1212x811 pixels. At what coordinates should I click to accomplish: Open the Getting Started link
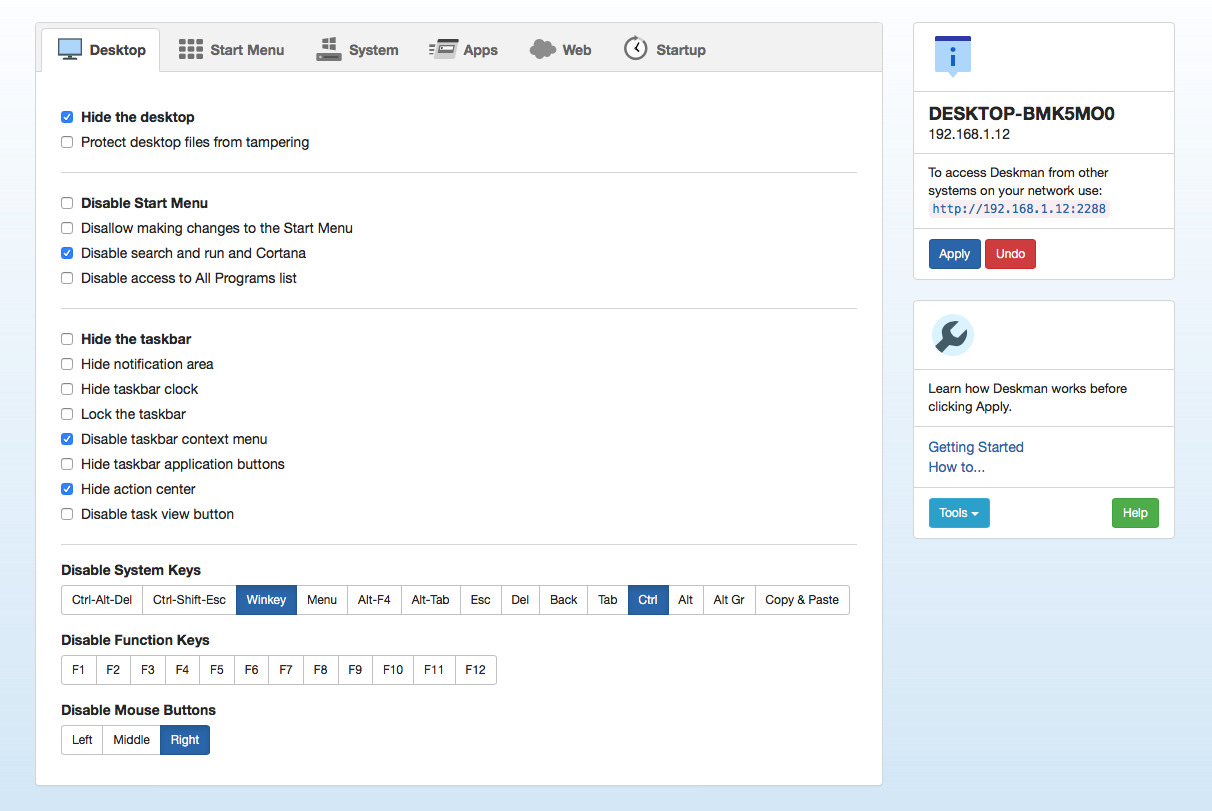[x=975, y=447]
